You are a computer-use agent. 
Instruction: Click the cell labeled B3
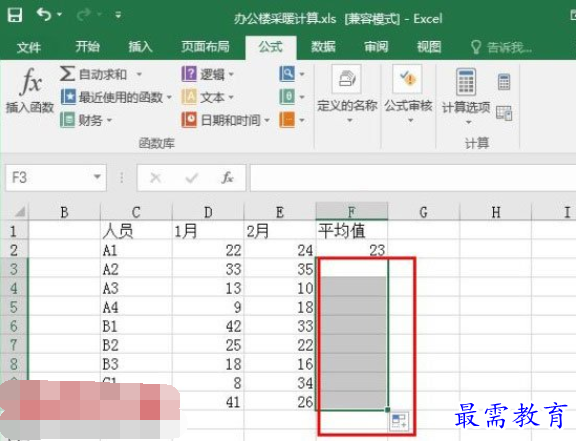tap(136, 364)
